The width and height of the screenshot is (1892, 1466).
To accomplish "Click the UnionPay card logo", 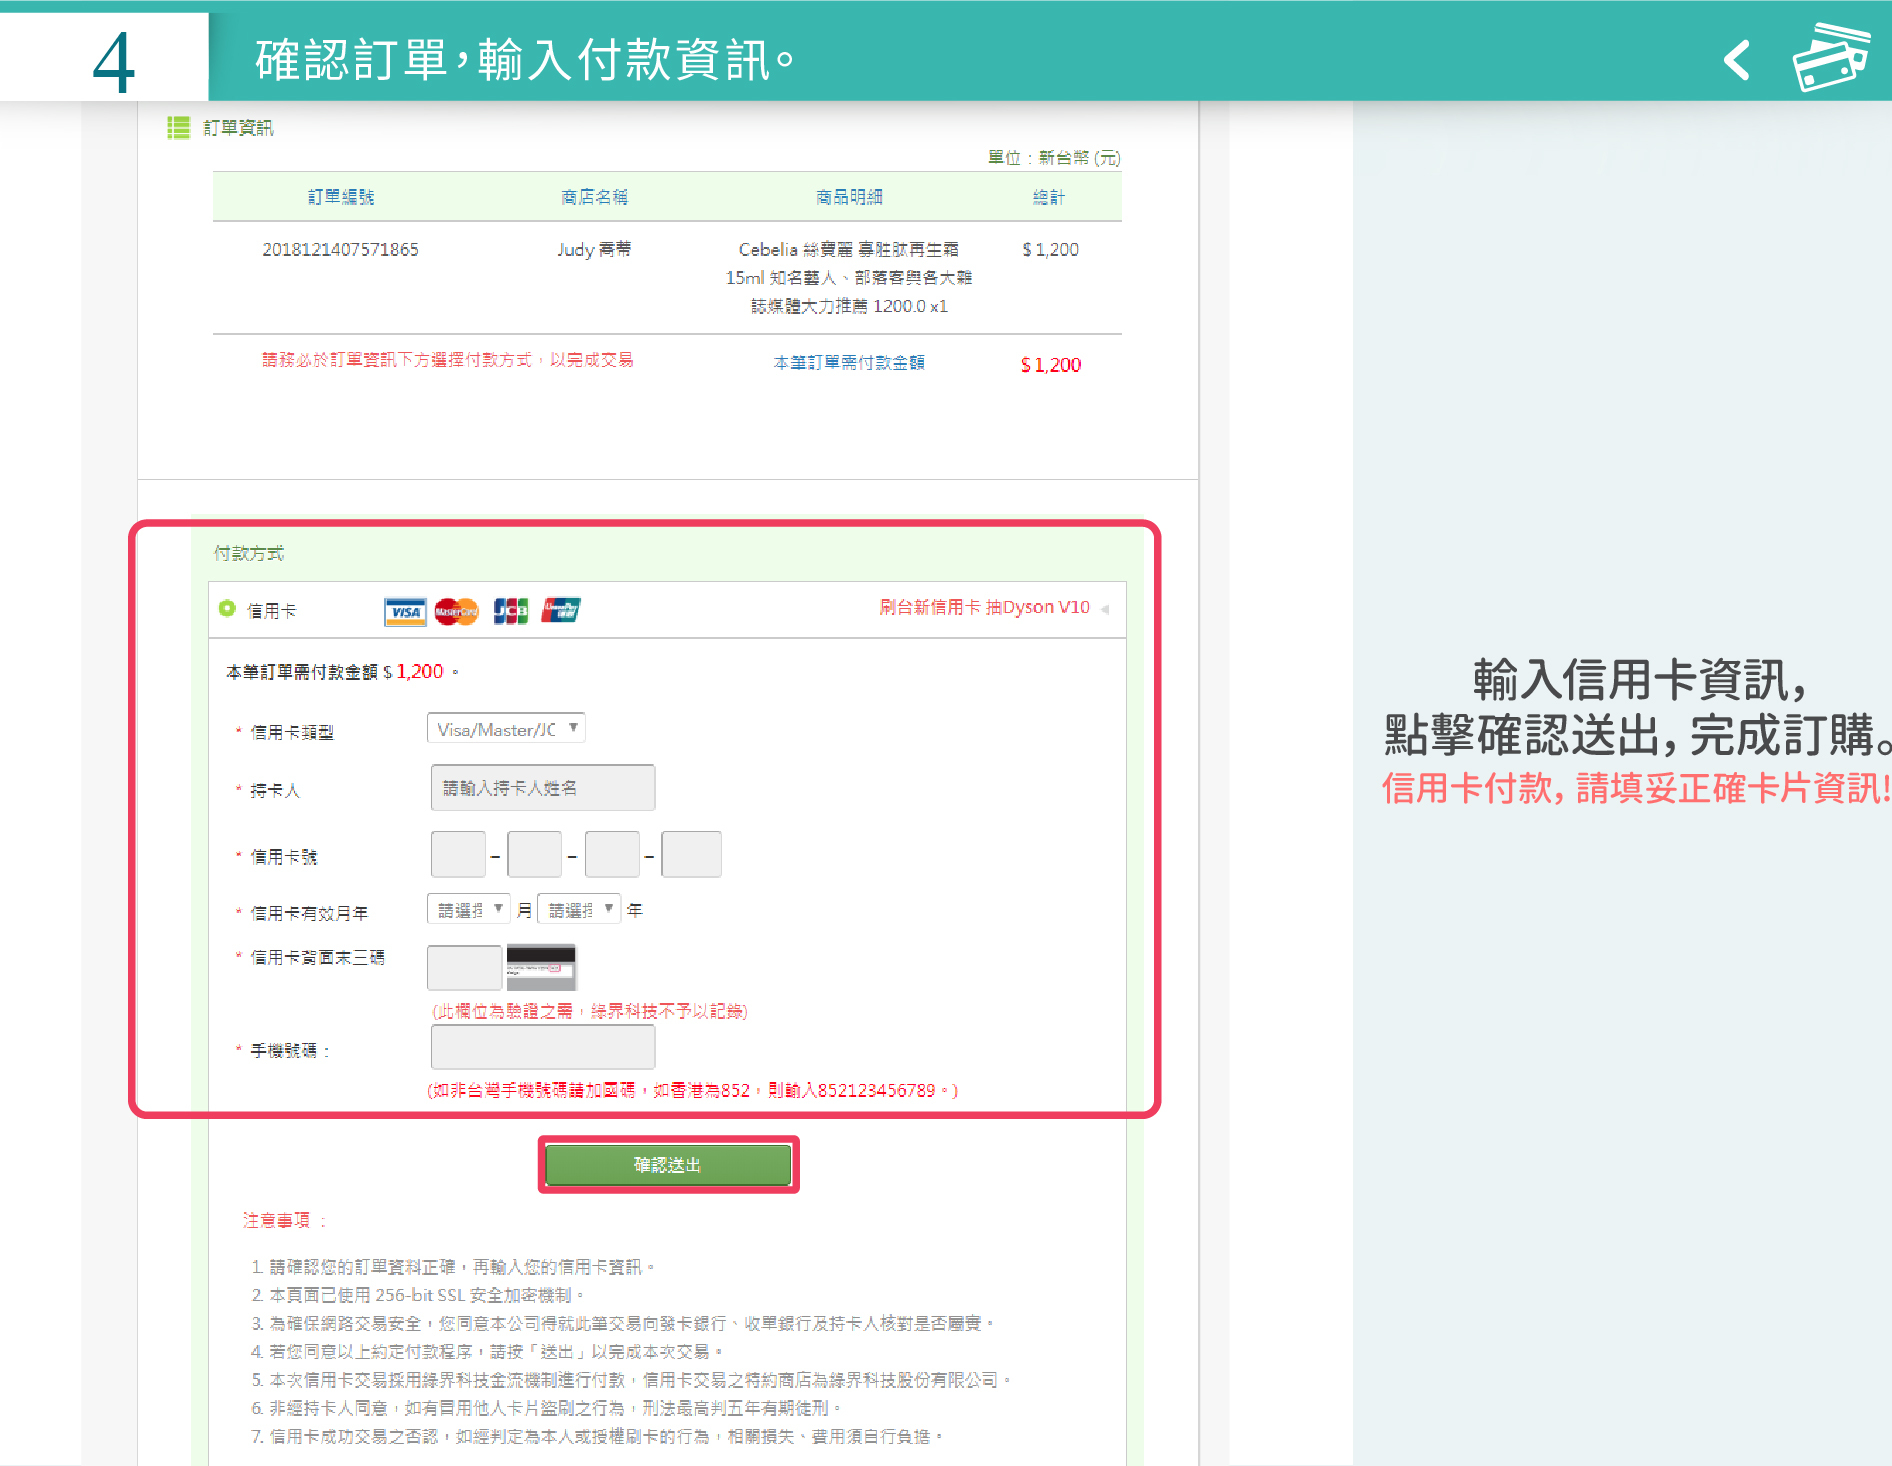I will (561, 610).
